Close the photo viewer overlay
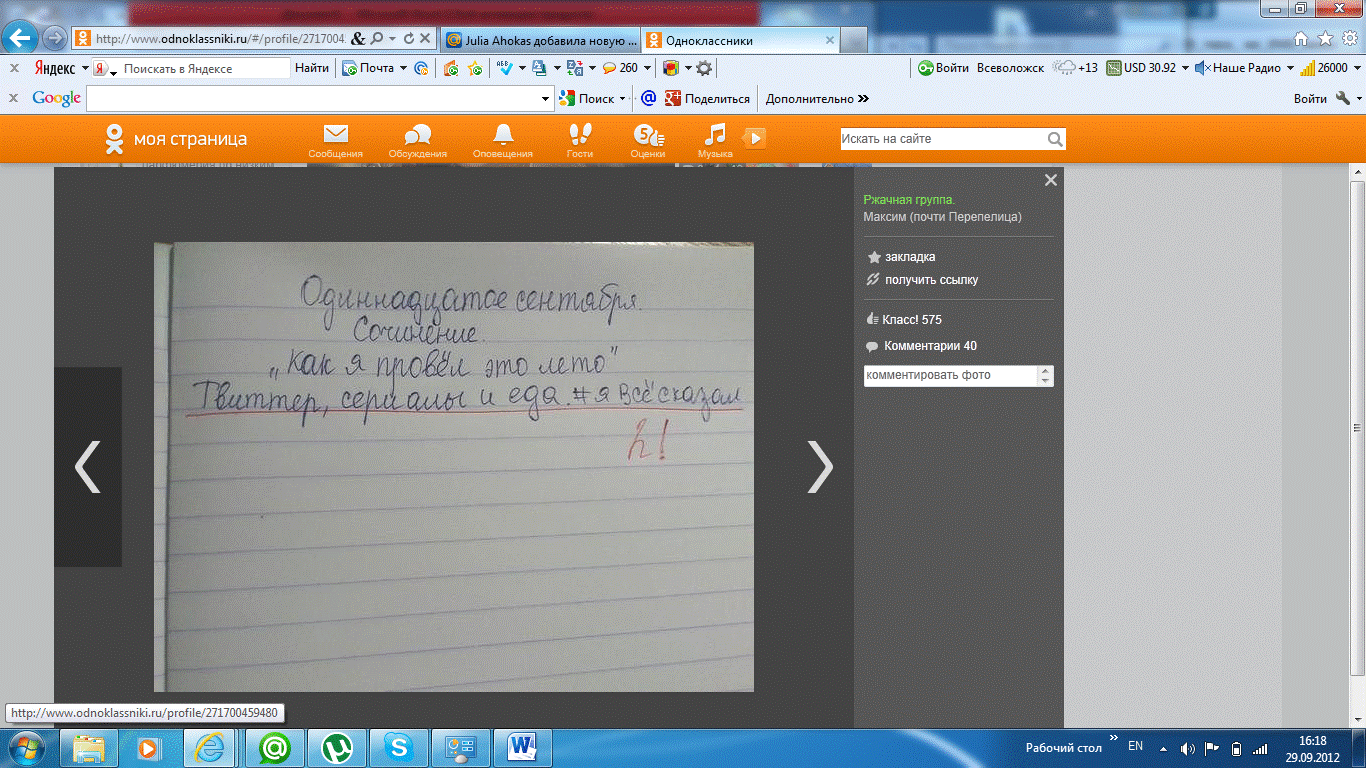This screenshot has height=768, width=1366. 1050,181
